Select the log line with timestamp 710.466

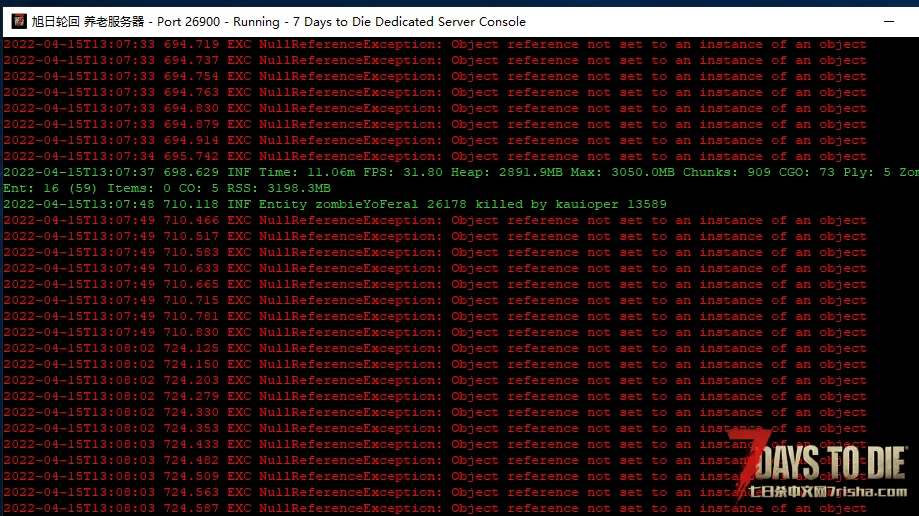pos(435,220)
